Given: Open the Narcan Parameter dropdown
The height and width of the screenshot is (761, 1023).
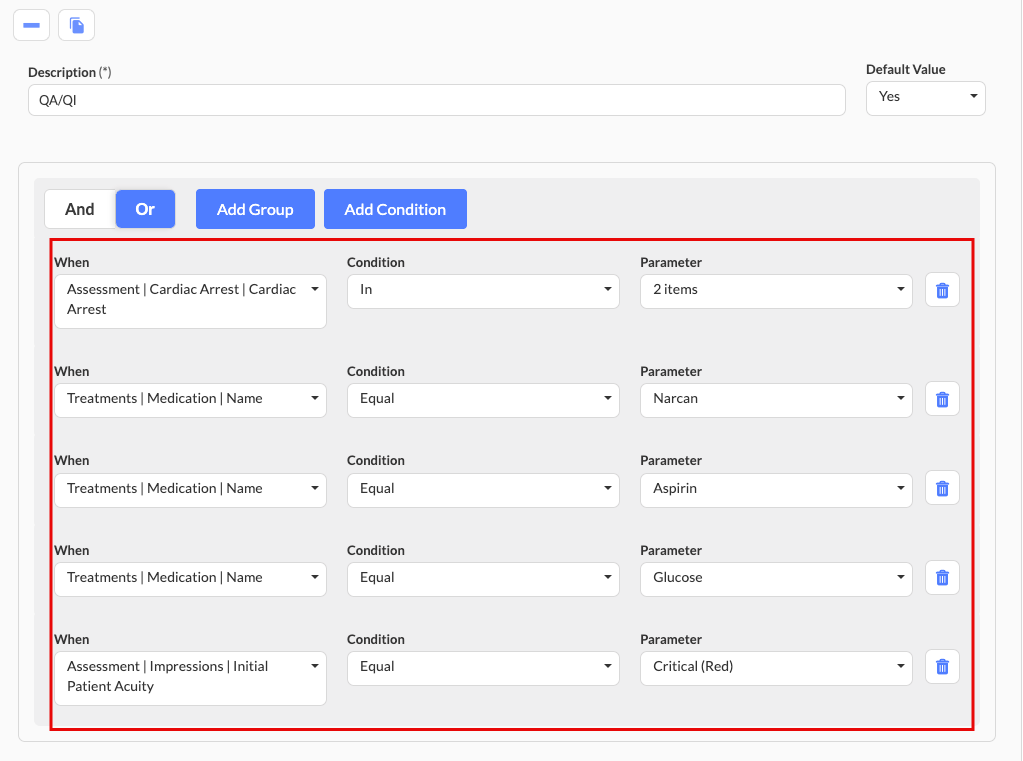Looking at the screenshot, I should [x=775, y=399].
